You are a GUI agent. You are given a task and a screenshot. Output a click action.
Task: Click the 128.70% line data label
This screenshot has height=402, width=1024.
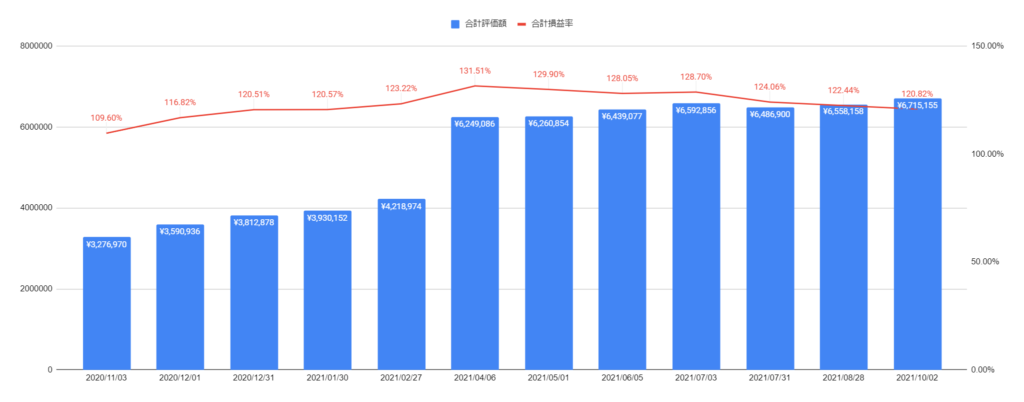pos(696,77)
